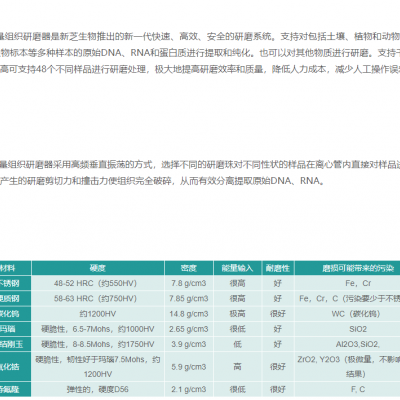
Task: Select the SiO2 contamination cell in 玛瑙 row
Action: [x=347, y=329]
